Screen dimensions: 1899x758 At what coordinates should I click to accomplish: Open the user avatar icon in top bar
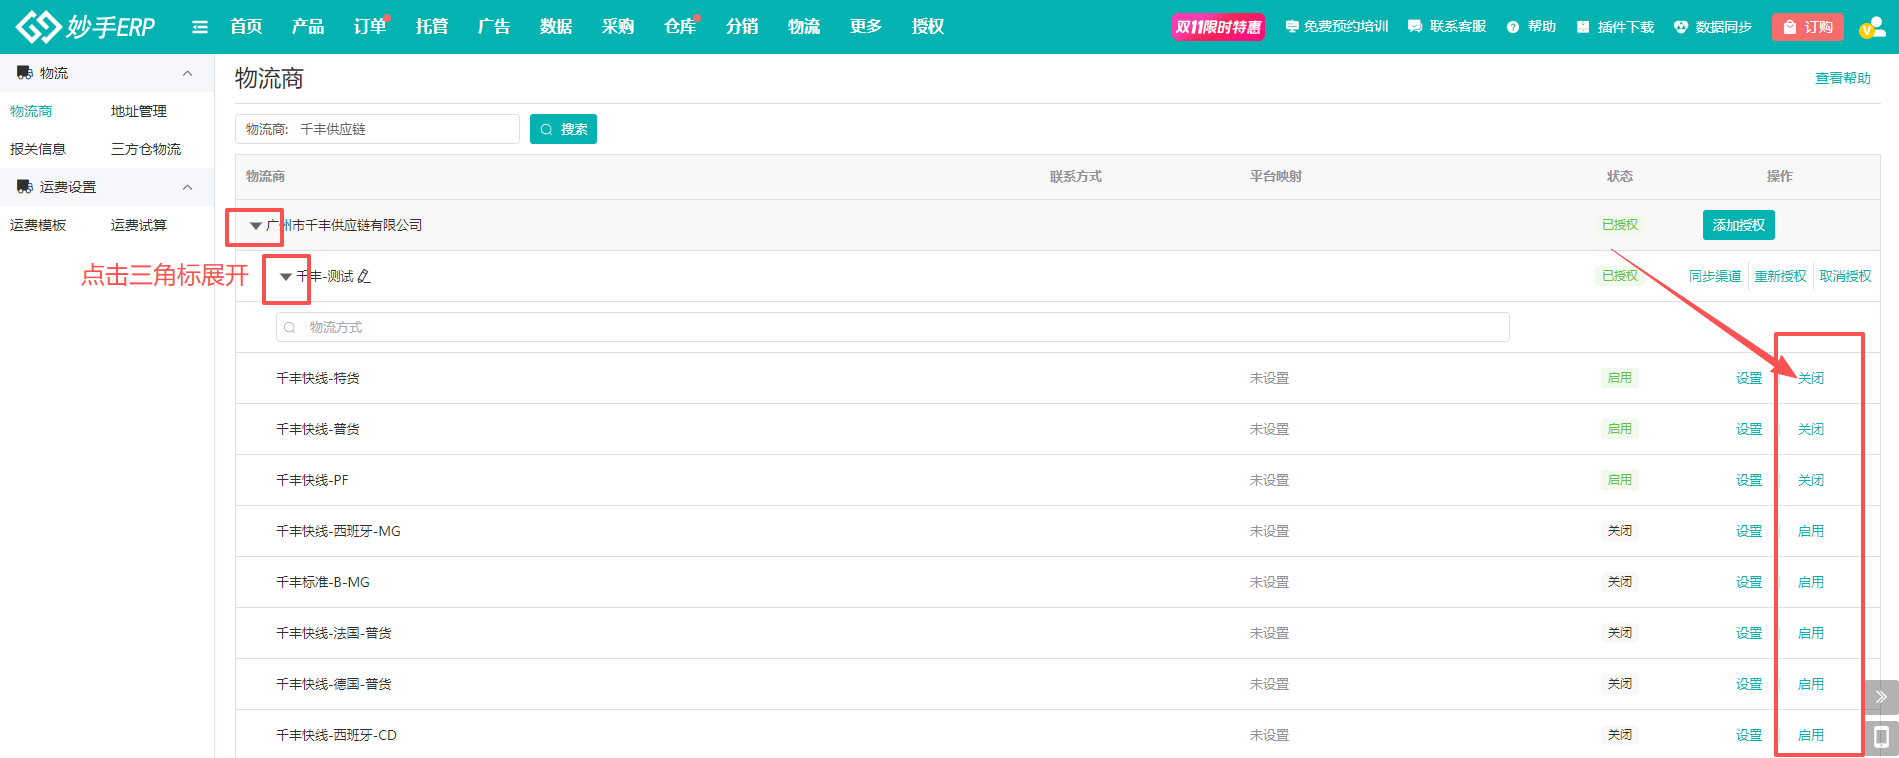click(1871, 27)
